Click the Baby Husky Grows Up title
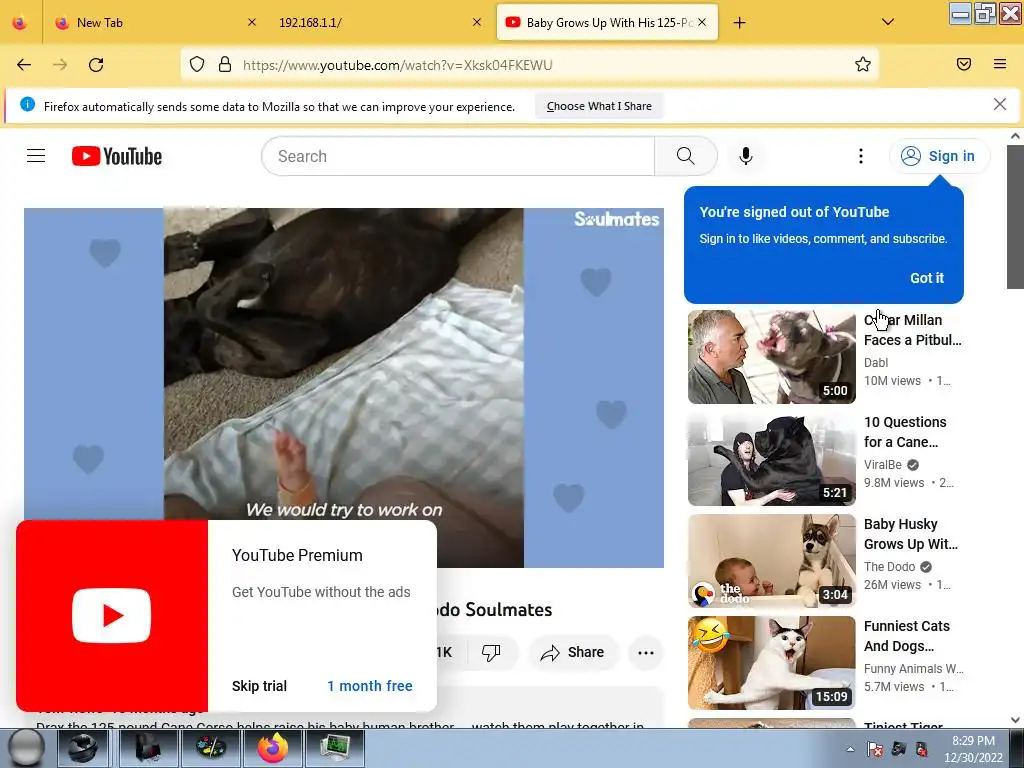This screenshot has width=1024, height=768. (911, 534)
